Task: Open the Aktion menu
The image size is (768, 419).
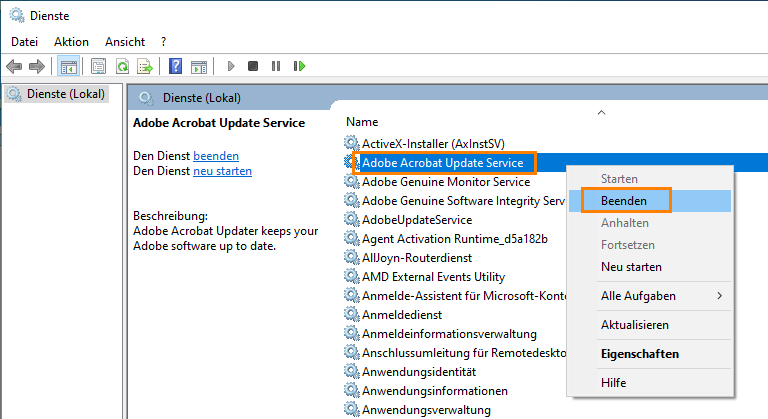Action: [x=72, y=42]
